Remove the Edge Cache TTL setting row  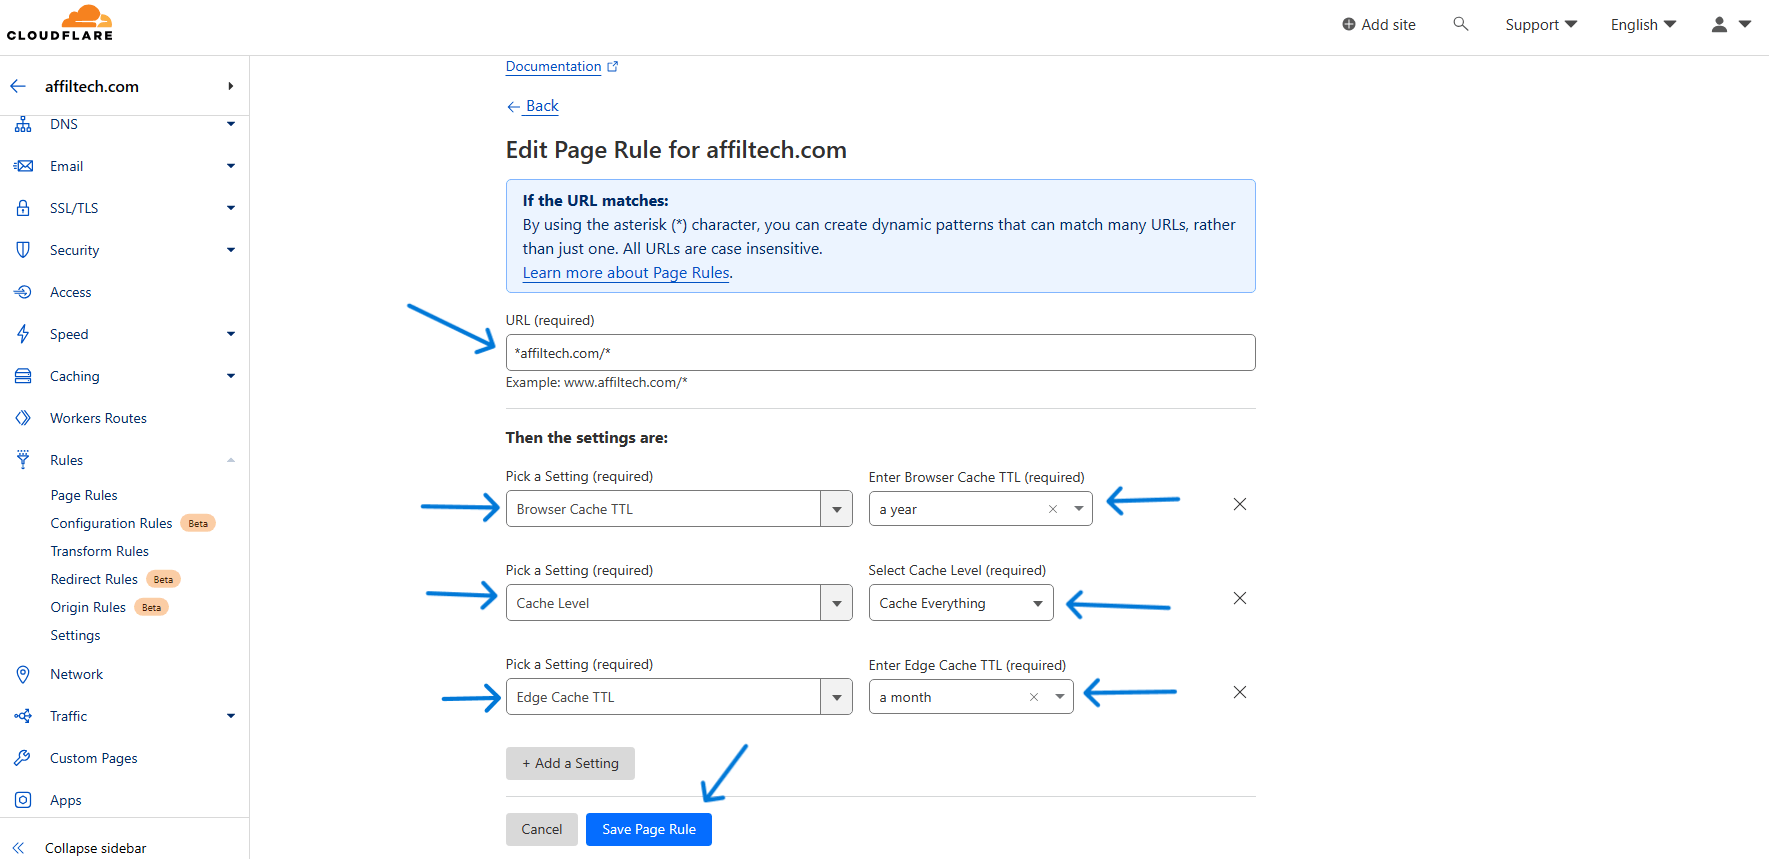[1240, 692]
